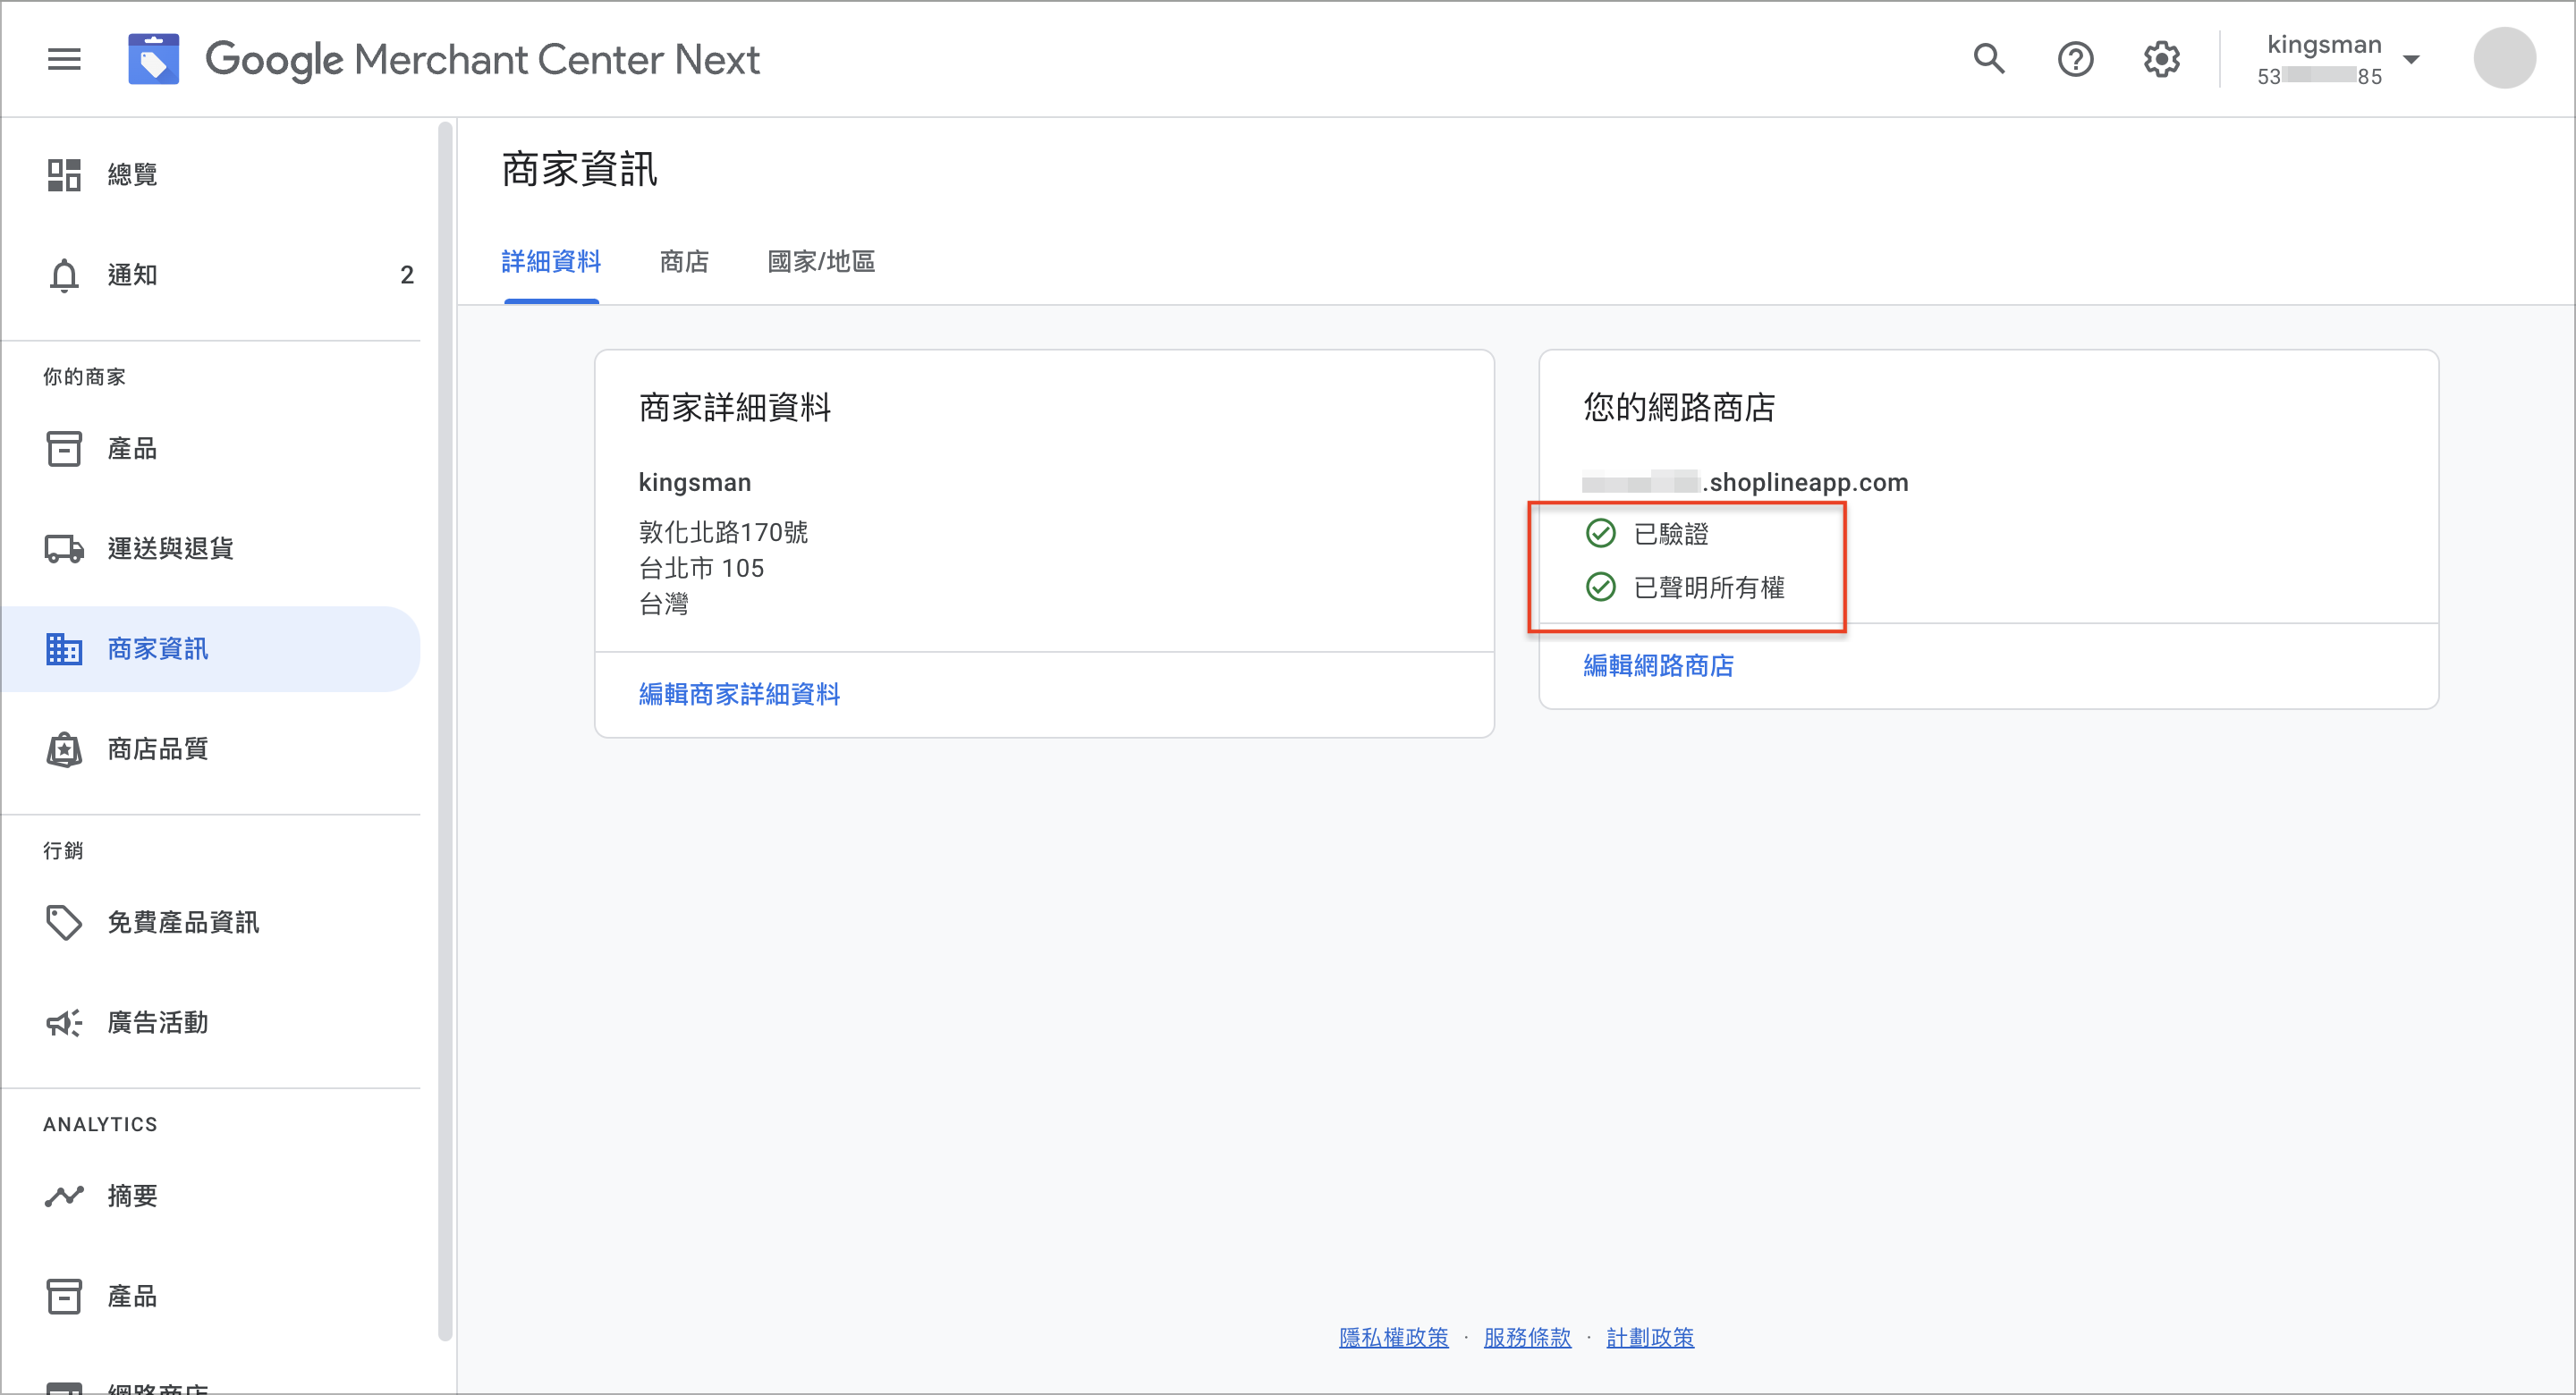Click the 總覽 dashboard icon
2576x1395 pixels.
click(64, 175)
